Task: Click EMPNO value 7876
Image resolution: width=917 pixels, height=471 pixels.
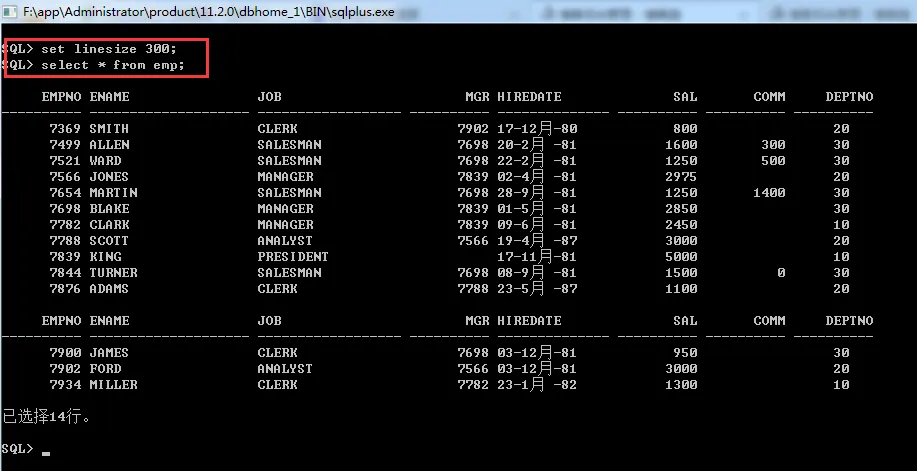Action: 66,288
